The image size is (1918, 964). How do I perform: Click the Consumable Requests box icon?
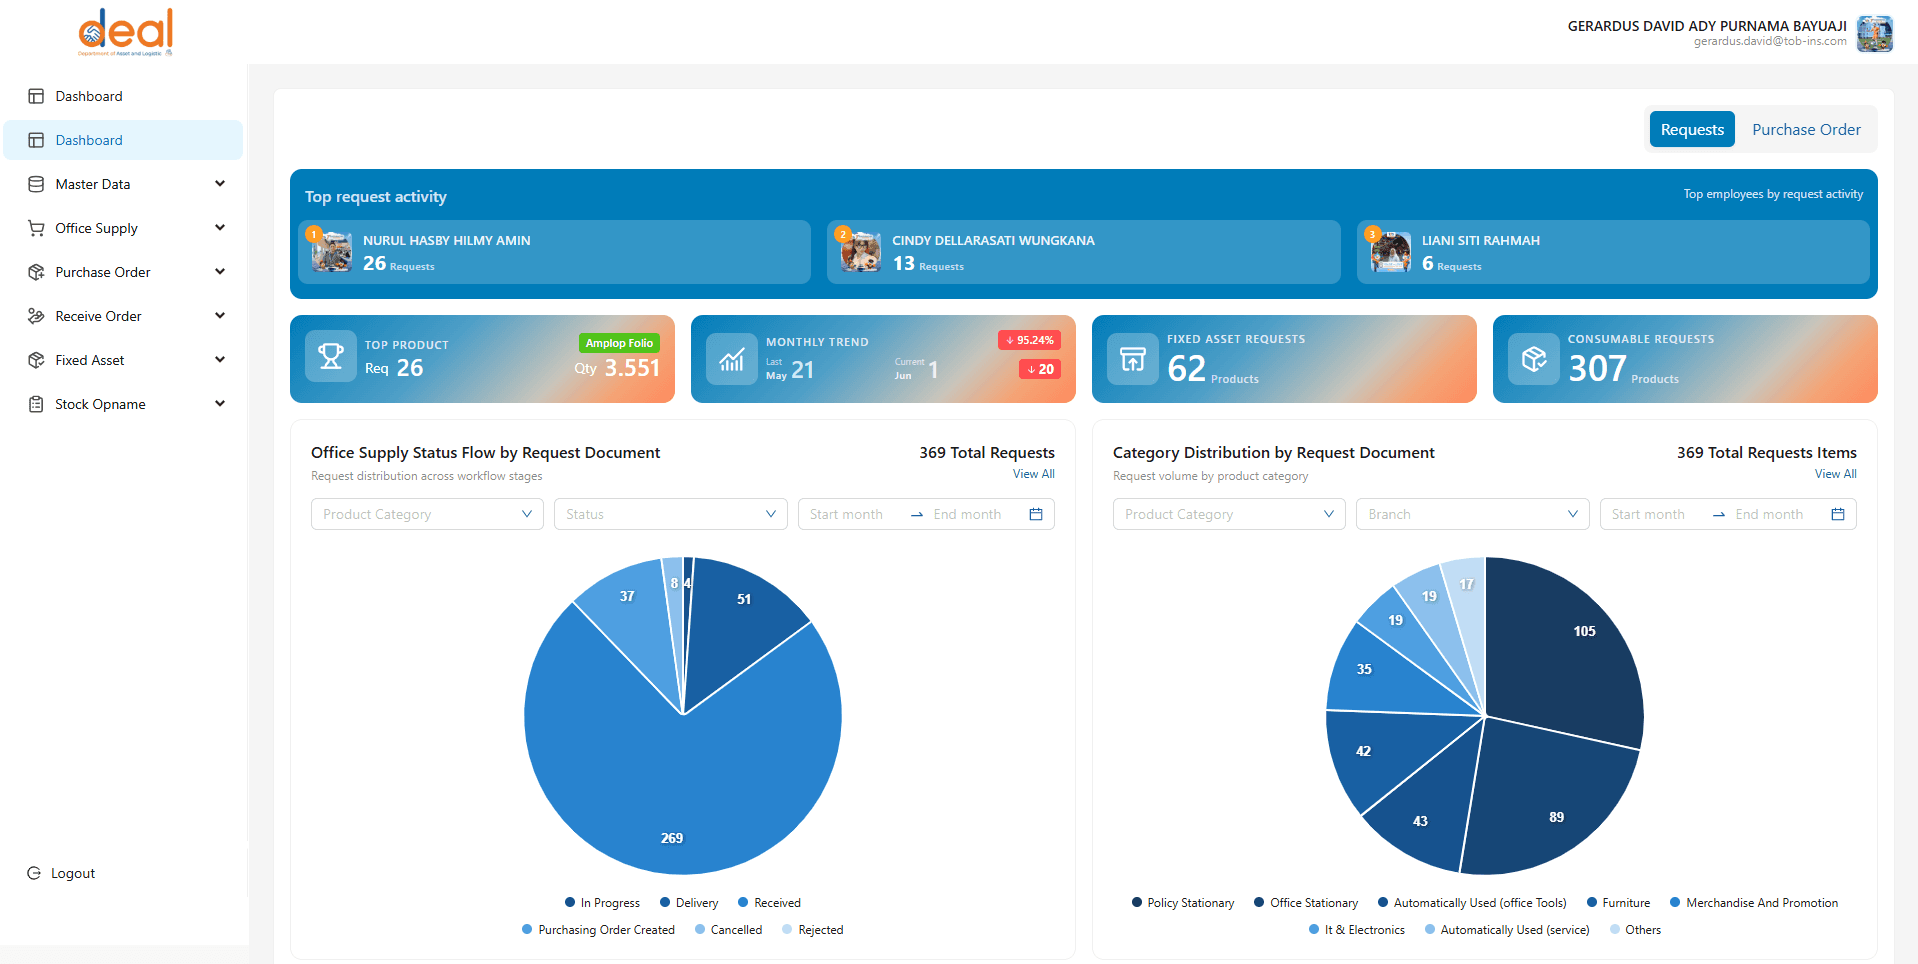point(1534,359)
